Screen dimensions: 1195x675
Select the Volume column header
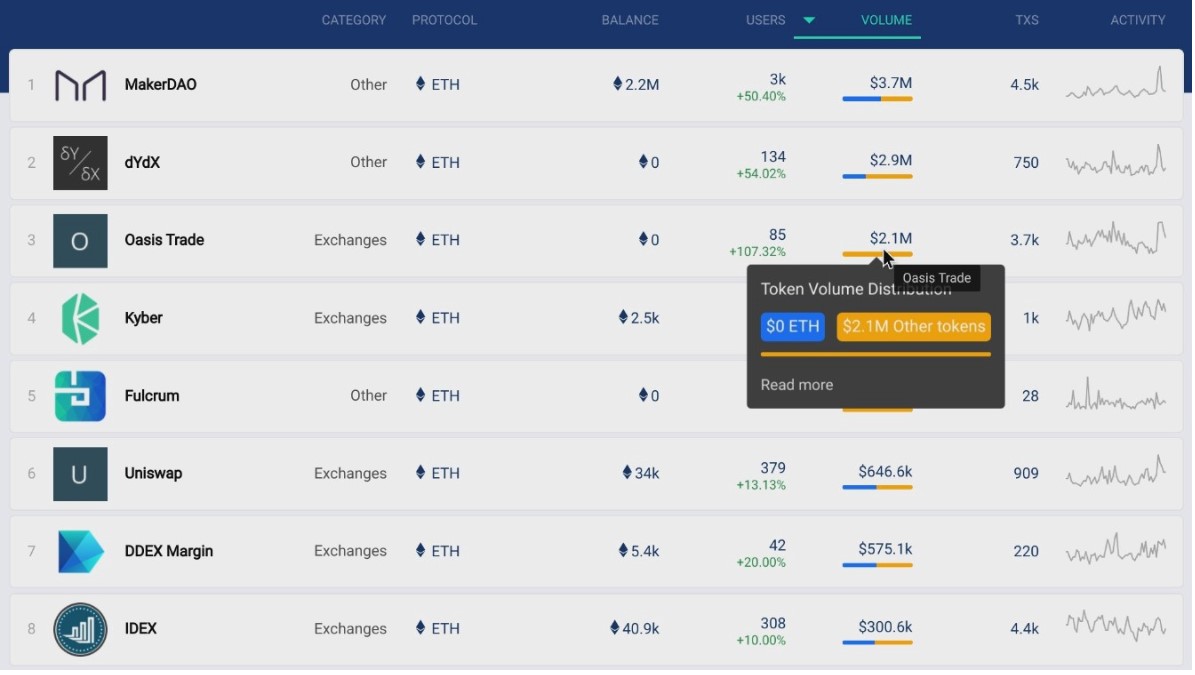click(x=886, y=21)
